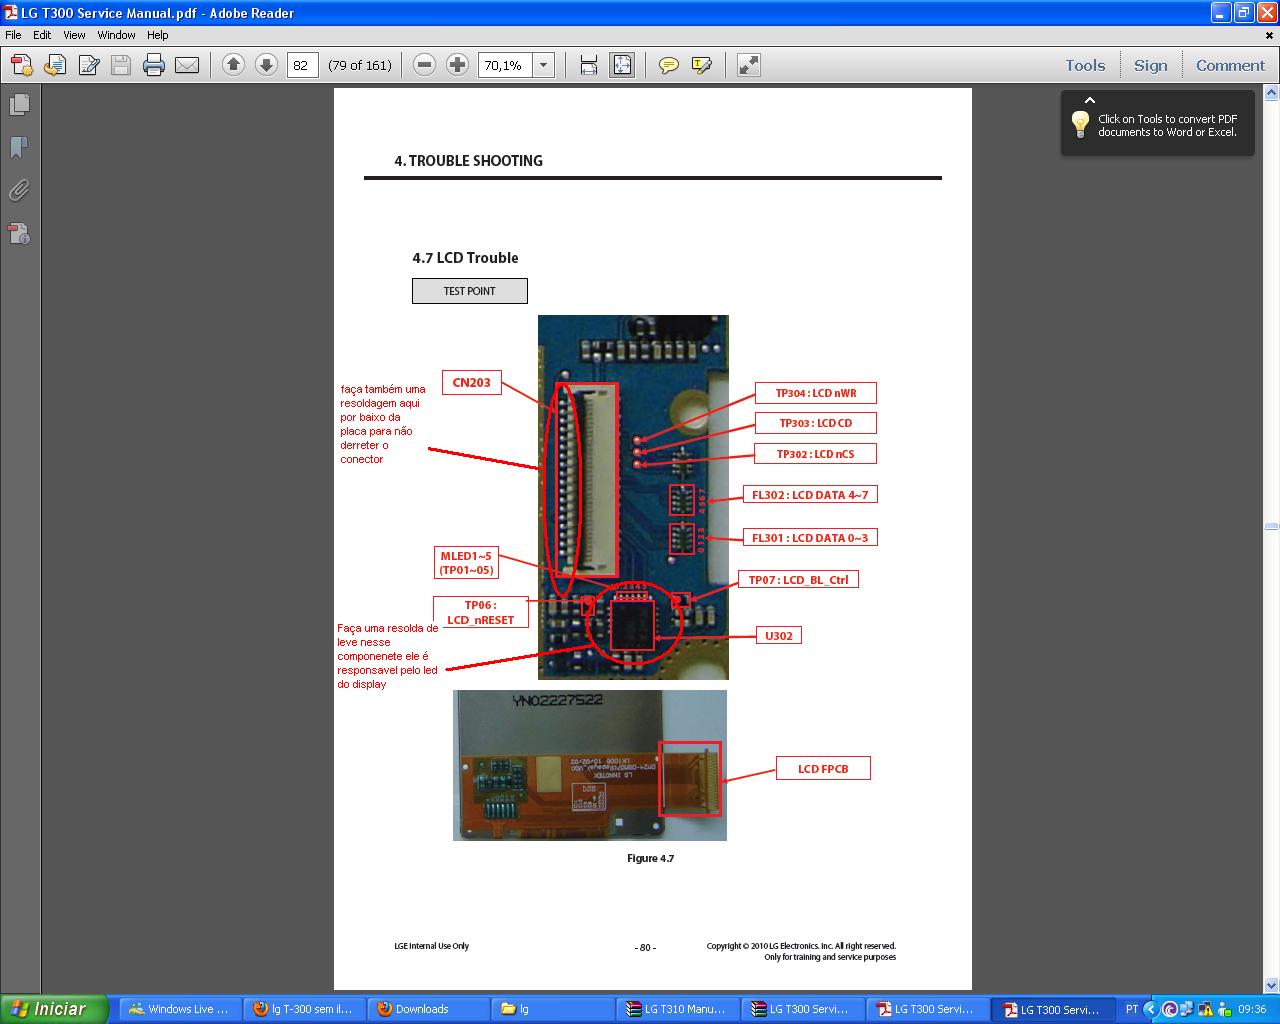Collapse the Tools tip popup chevron
This screenshot has width=1280, height=1024.
[1090, 100]
